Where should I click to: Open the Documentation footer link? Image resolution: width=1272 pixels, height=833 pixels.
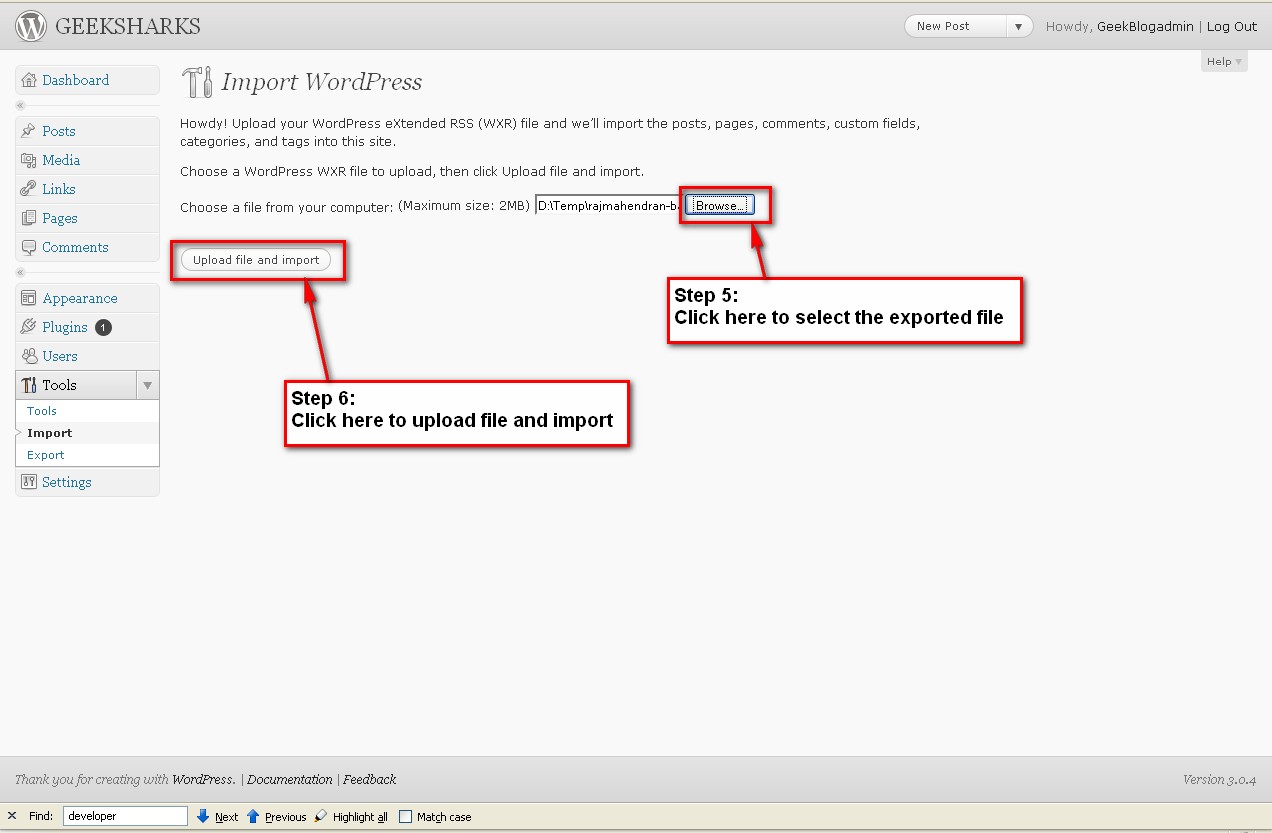coord(290,779)
